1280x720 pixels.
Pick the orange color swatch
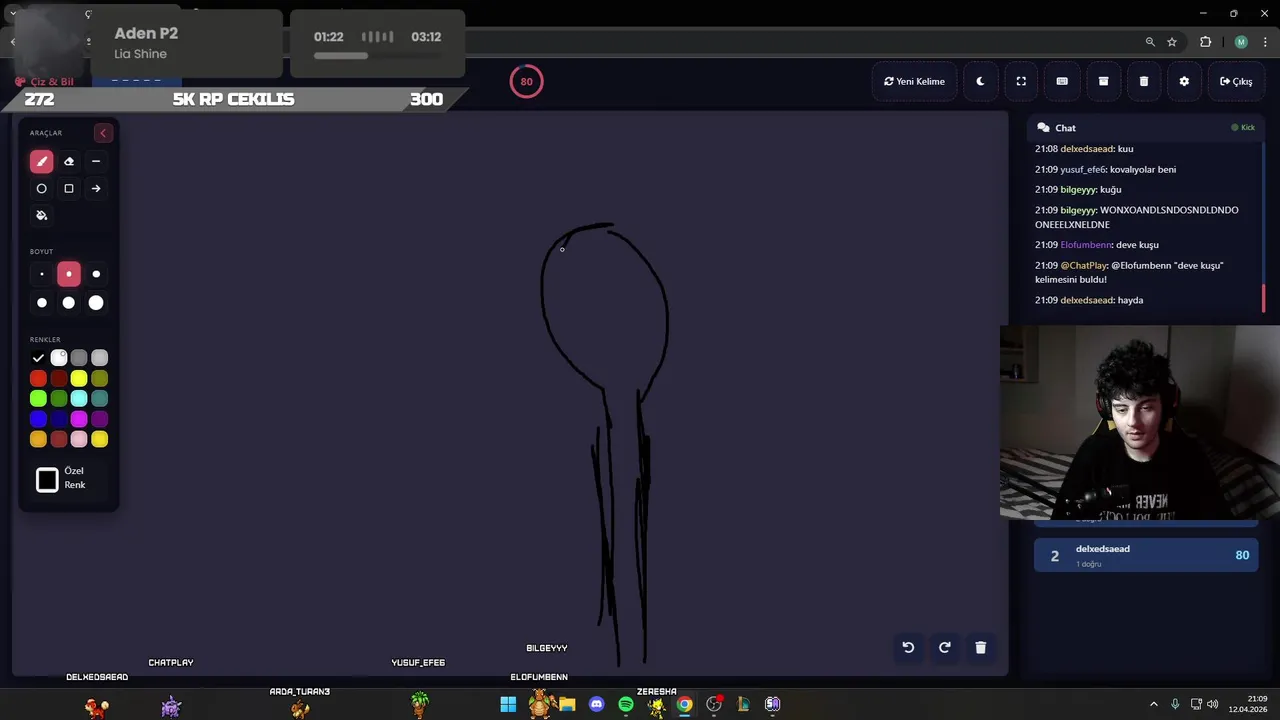pyautogui.click(x=38, y=439)
